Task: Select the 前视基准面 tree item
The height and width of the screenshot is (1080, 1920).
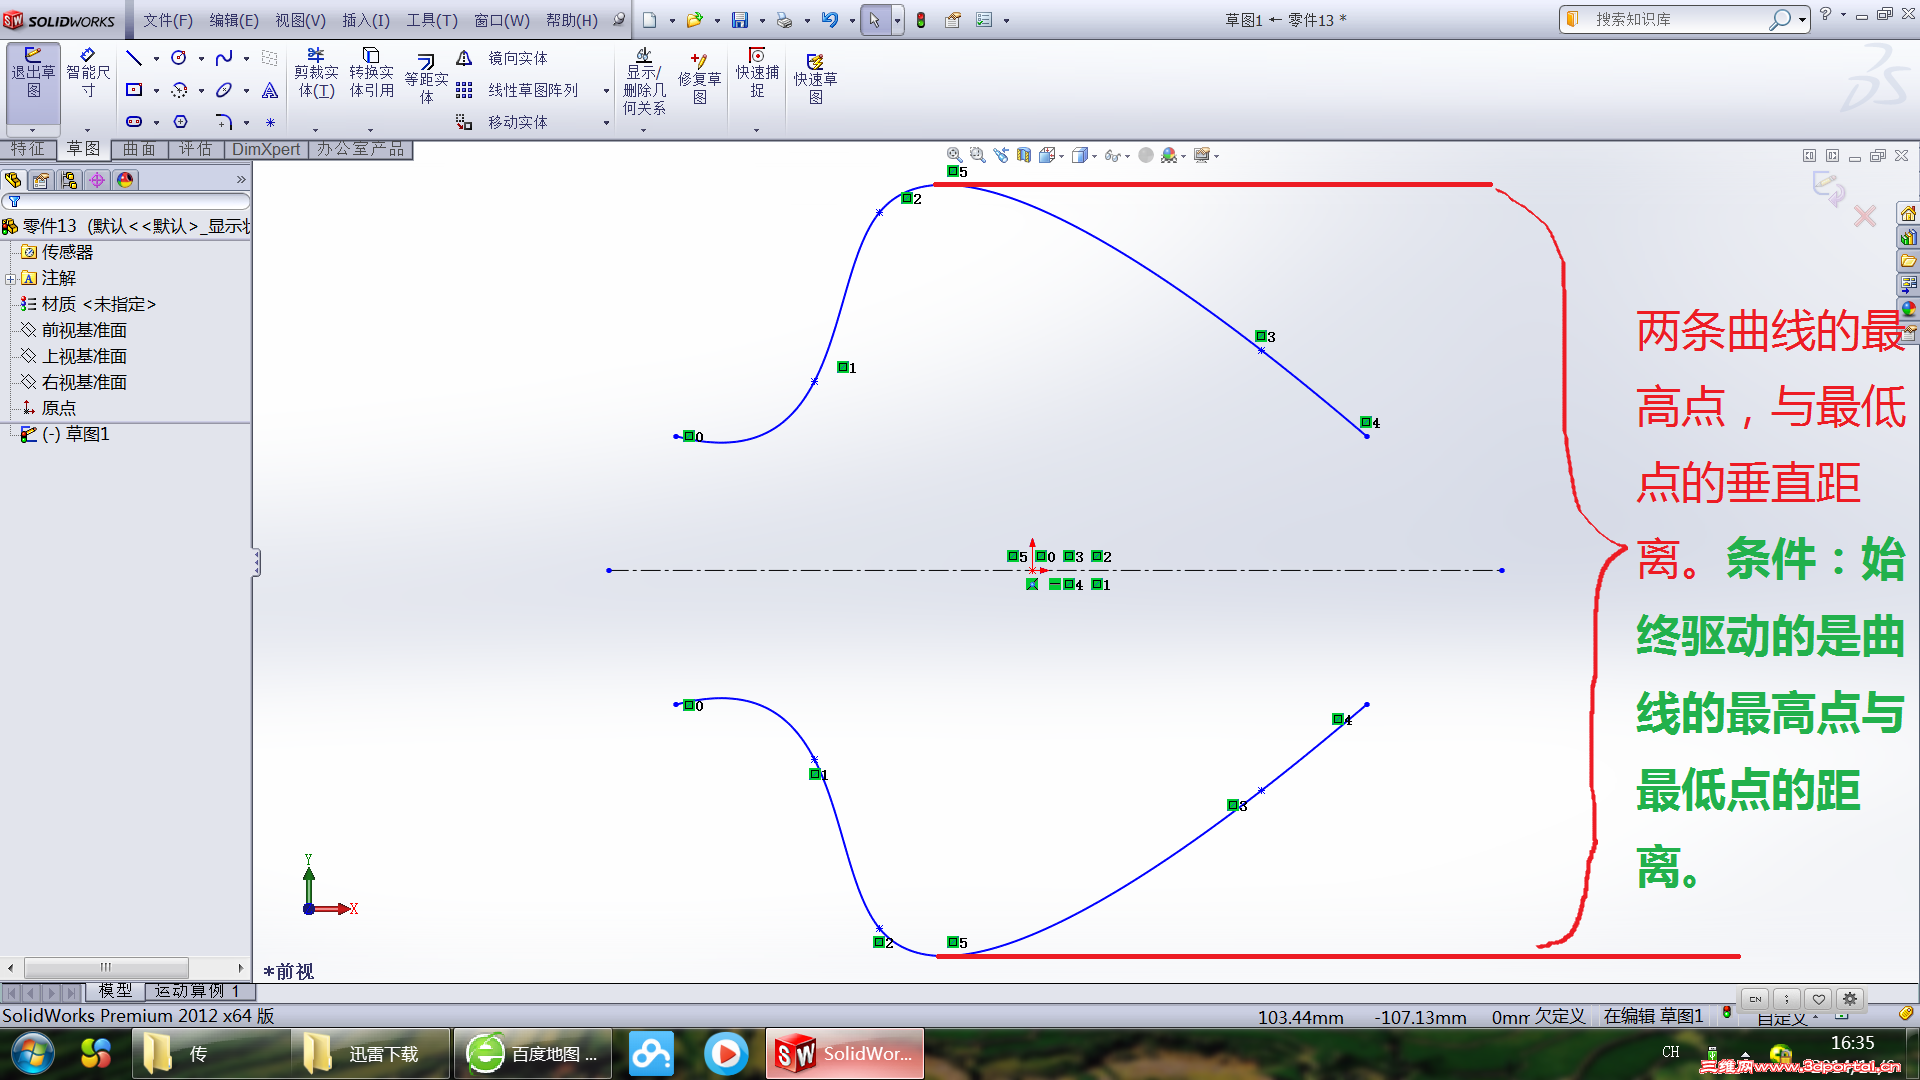Action: [84, 330]
